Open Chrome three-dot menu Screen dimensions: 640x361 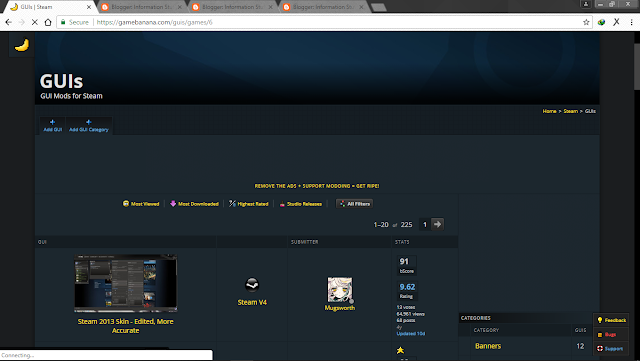(x=631, y=22)
